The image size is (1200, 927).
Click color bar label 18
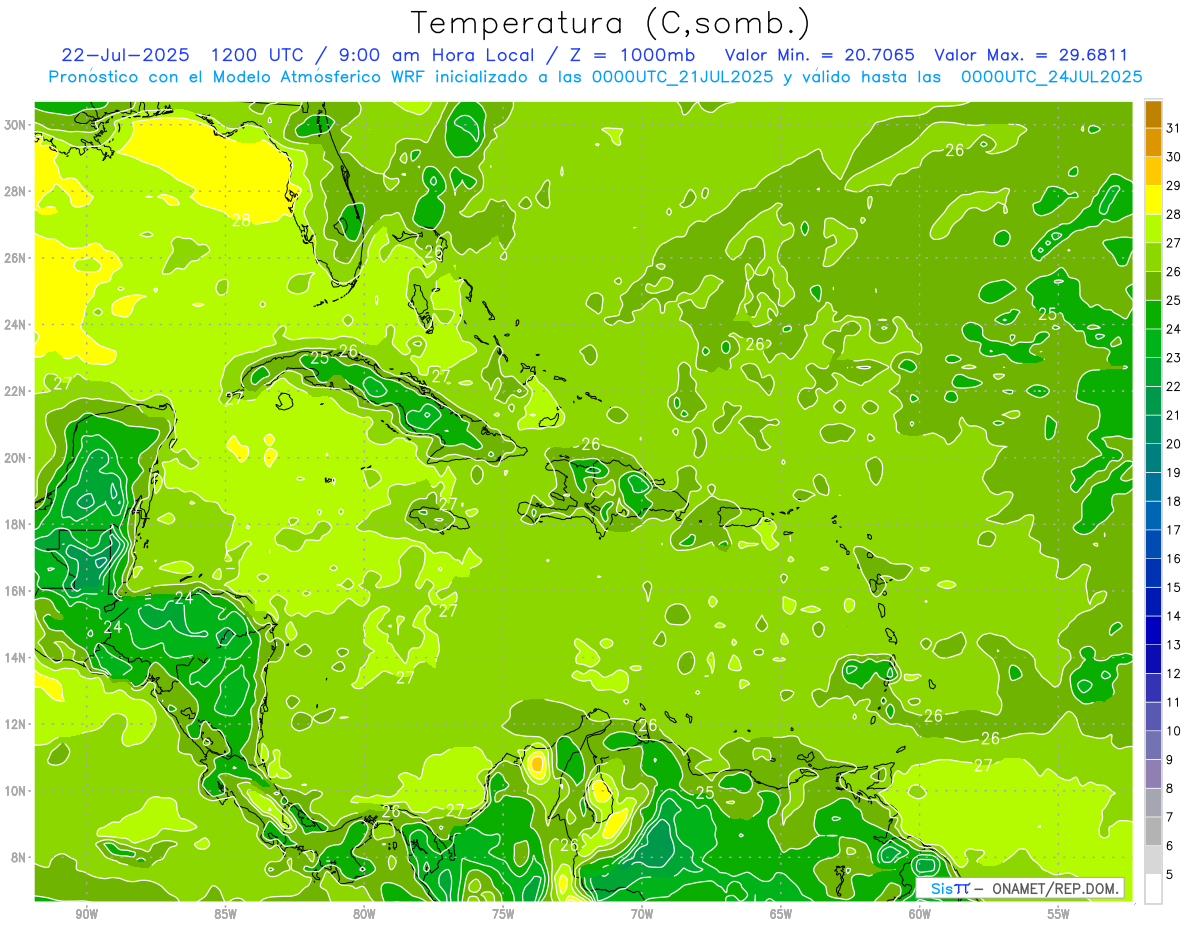(1174, 502)
